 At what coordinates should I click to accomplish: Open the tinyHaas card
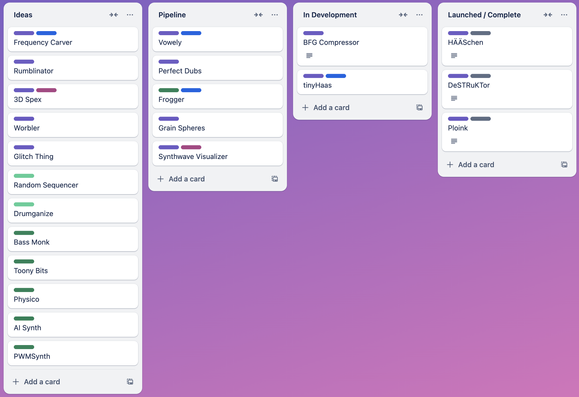point(362,82)
